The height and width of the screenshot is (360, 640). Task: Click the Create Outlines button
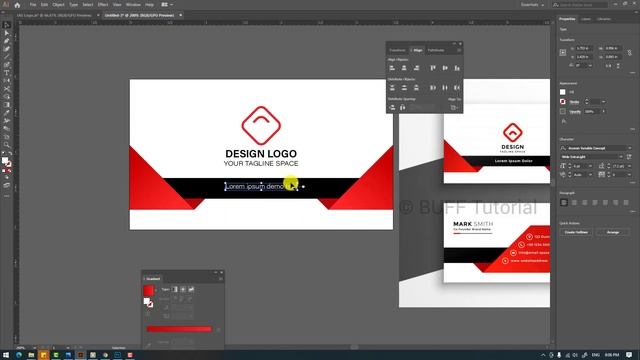(576, 232)
